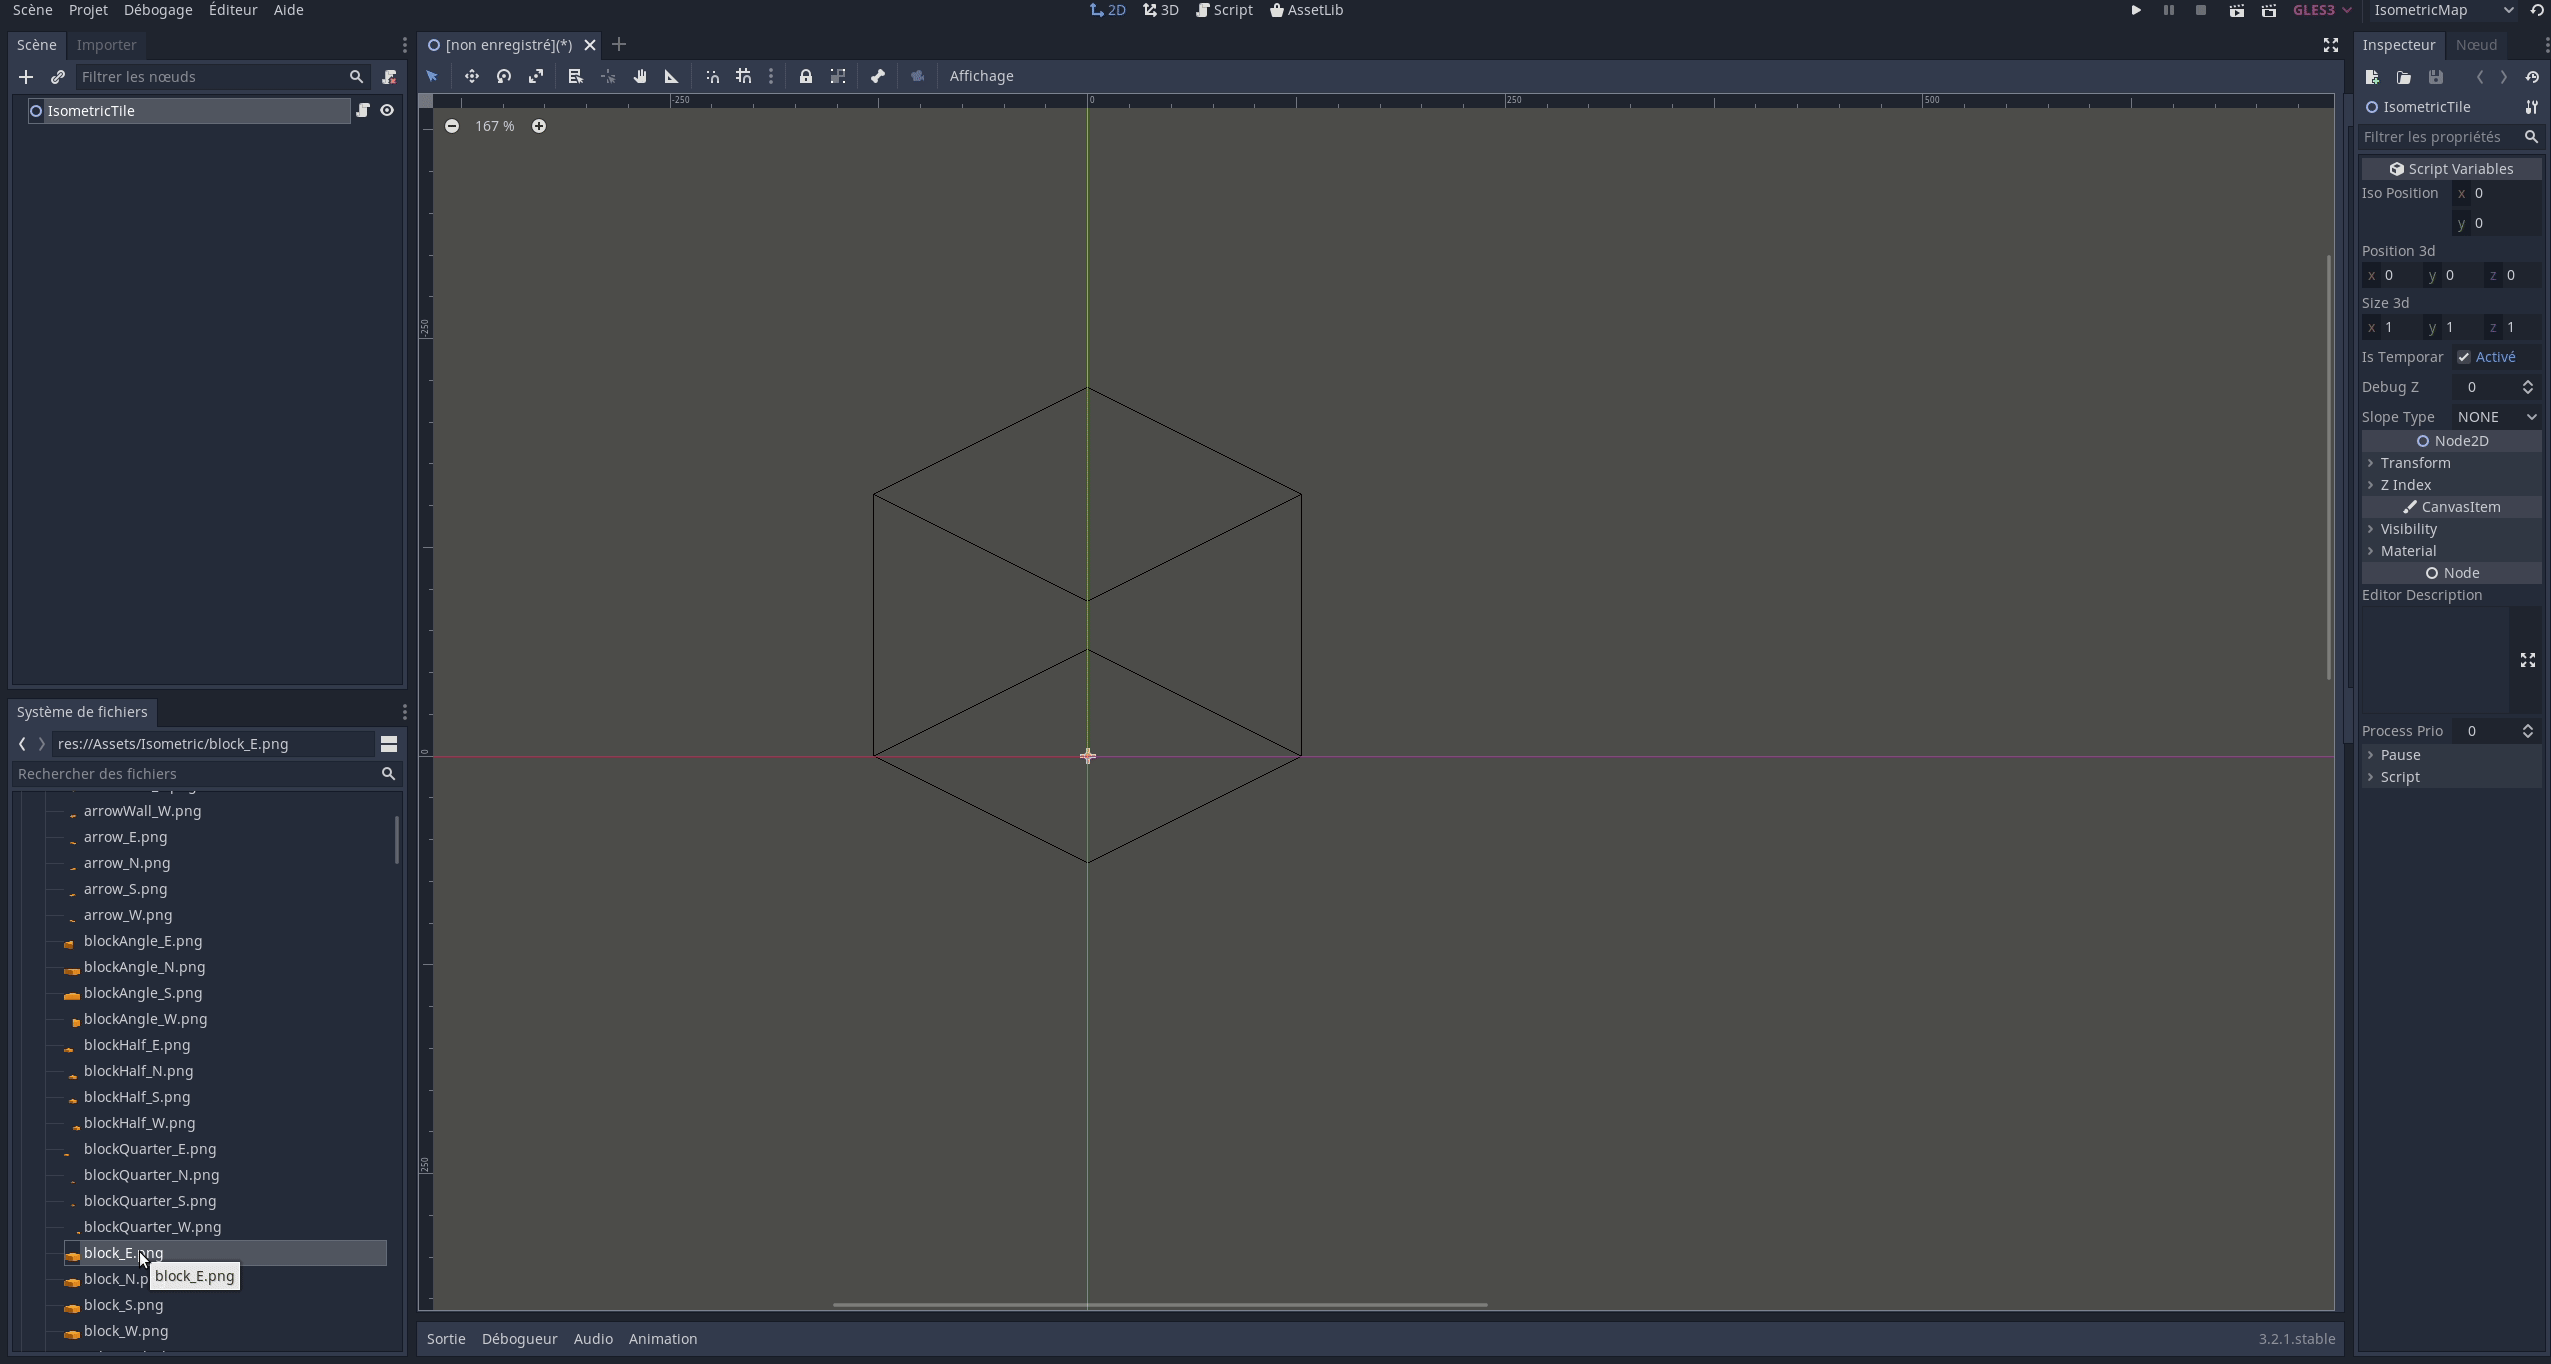The height and width of the screenshot is (1364, 2551).
Task: Click the add new node plus icon
Action: pos(26,77)
